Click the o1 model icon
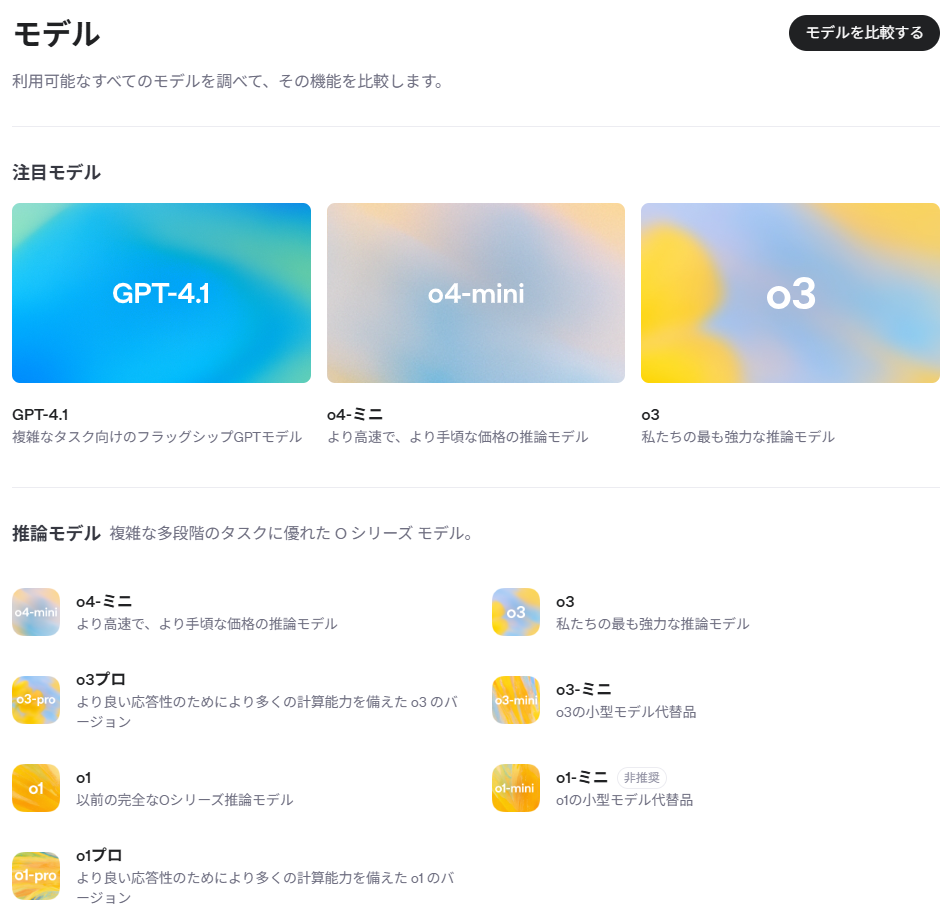This screenshot has height=917, width=951. click(x=36, y=788)
